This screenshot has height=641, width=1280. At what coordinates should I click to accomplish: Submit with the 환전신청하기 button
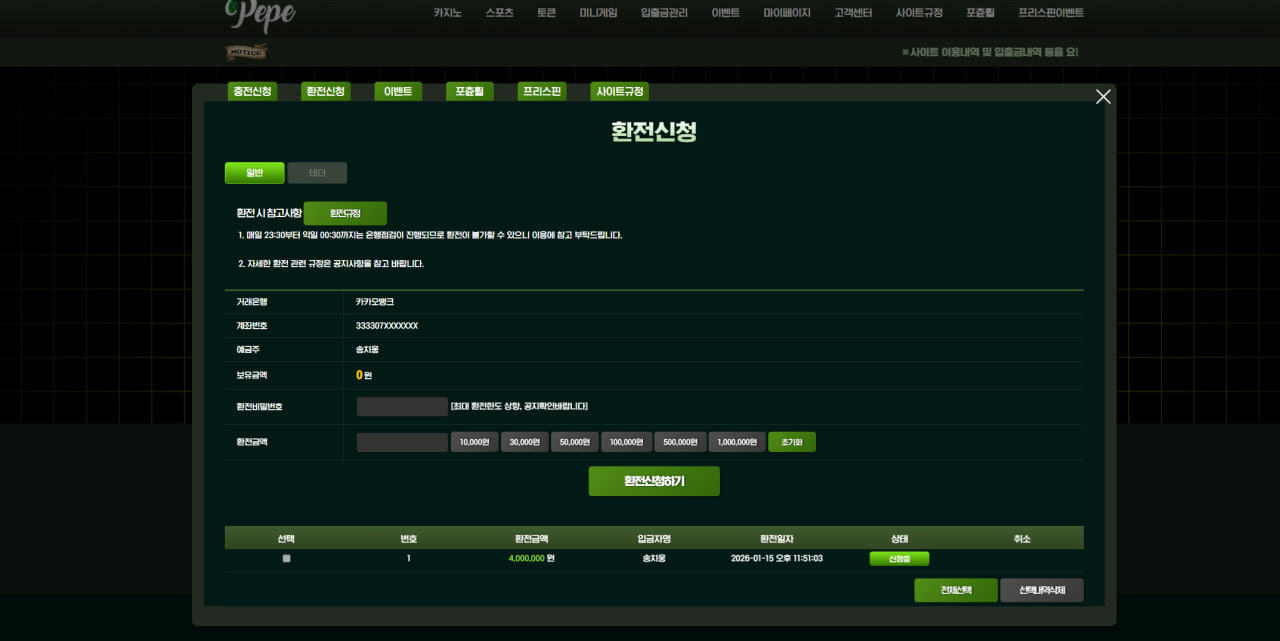tap(654, 481)
